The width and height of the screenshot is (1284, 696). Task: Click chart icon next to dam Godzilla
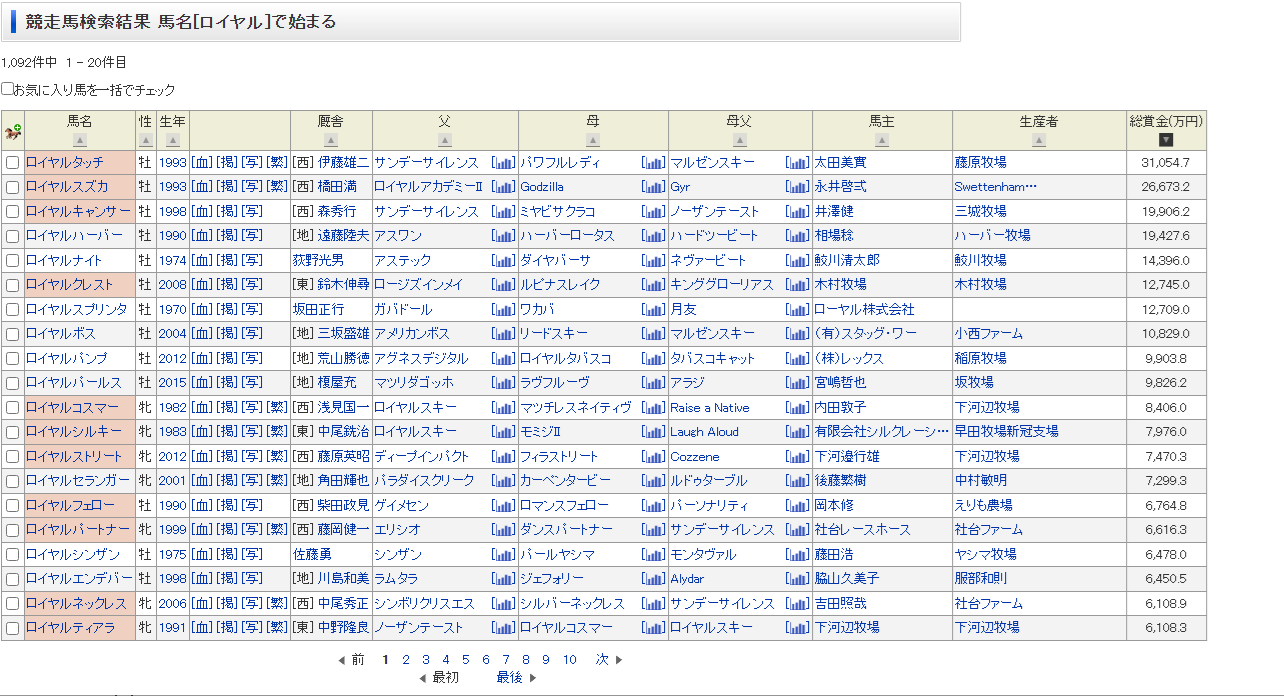click(653, 187)
